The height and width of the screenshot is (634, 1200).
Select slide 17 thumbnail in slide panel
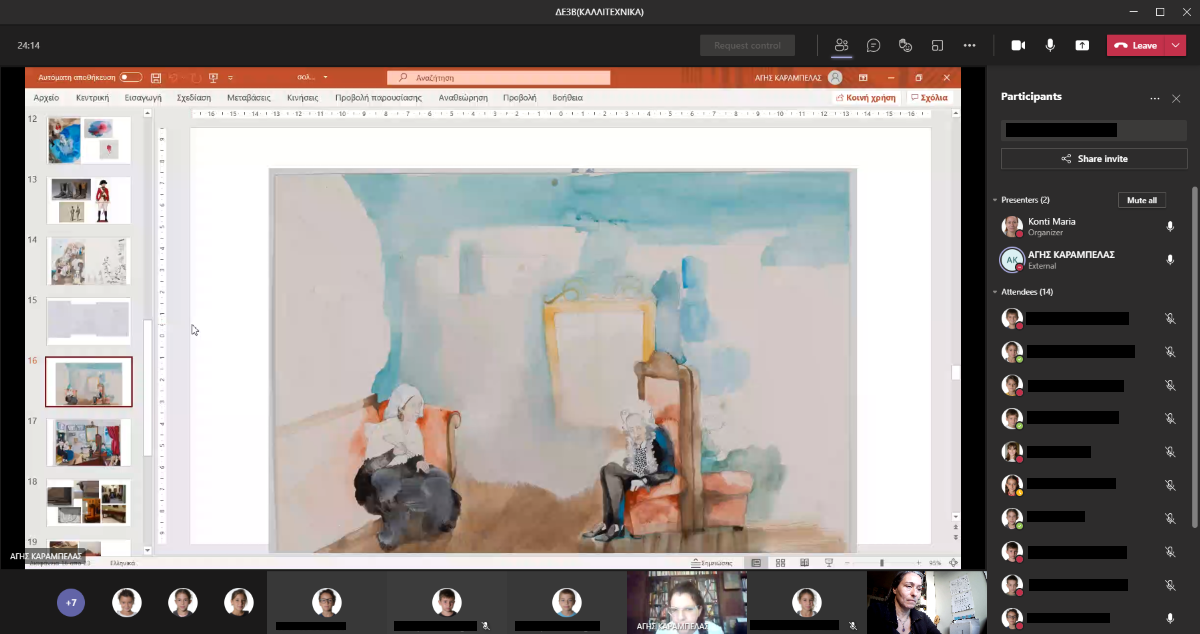(89, 442)
